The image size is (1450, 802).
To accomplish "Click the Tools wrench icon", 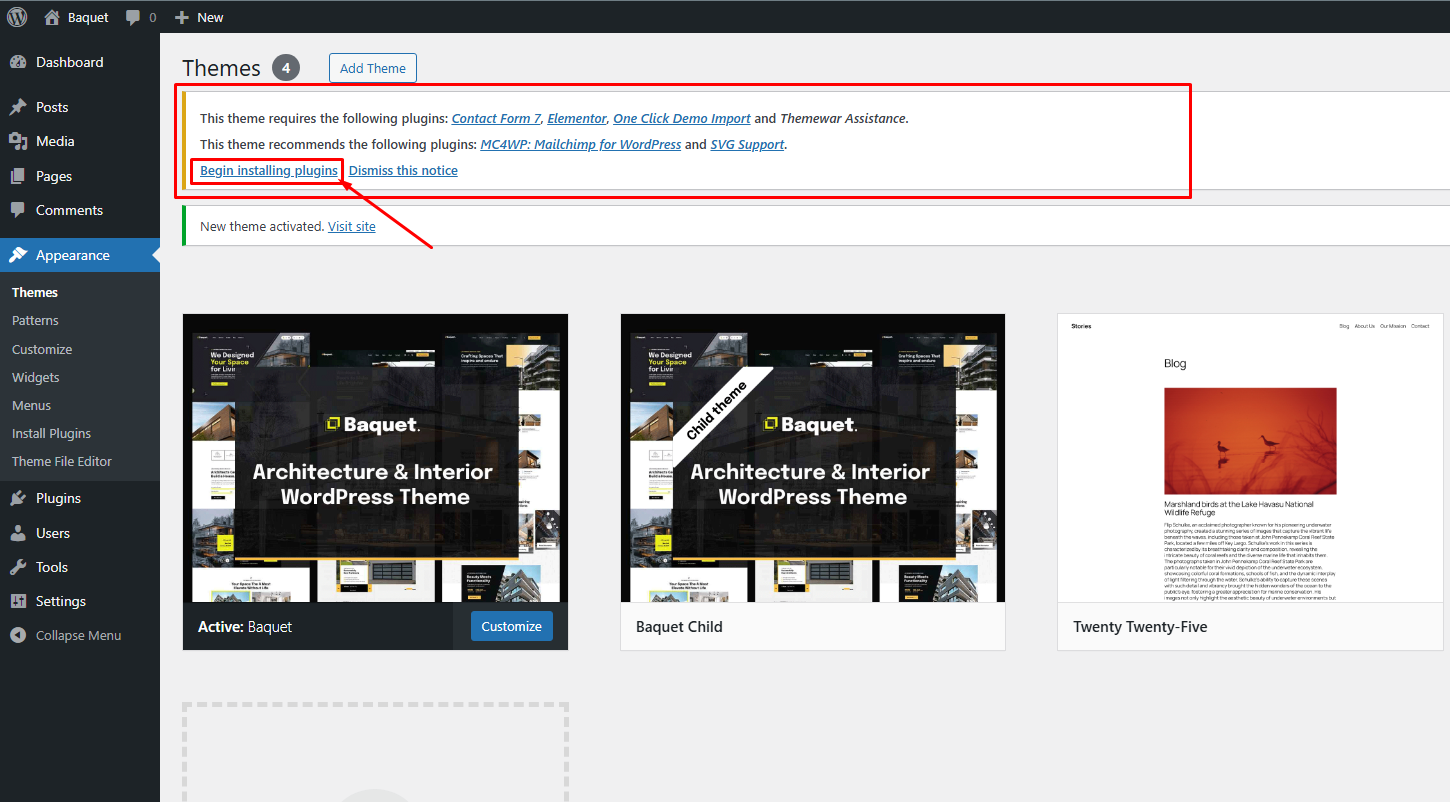I will [x=18, y=567].
